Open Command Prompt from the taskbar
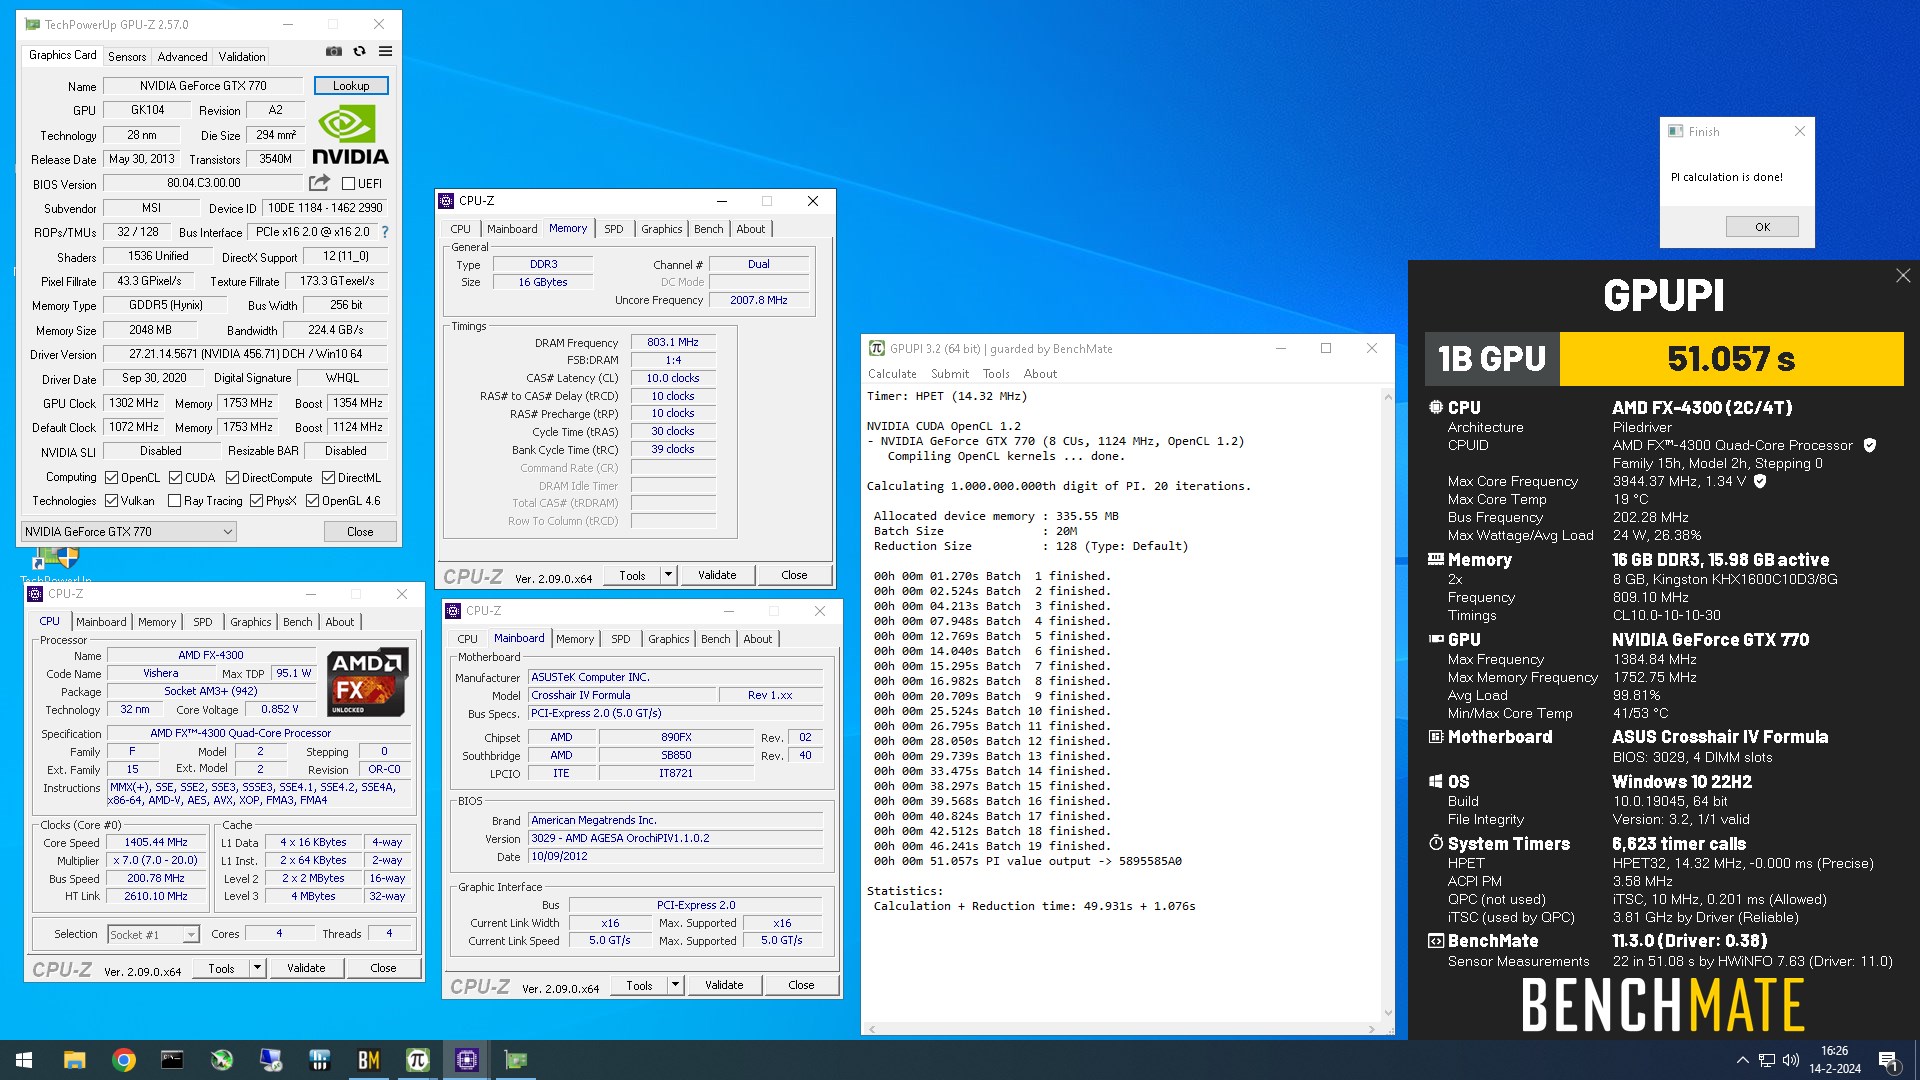The height and width of the screenshot is (1080, 1920). [172, 1060]
